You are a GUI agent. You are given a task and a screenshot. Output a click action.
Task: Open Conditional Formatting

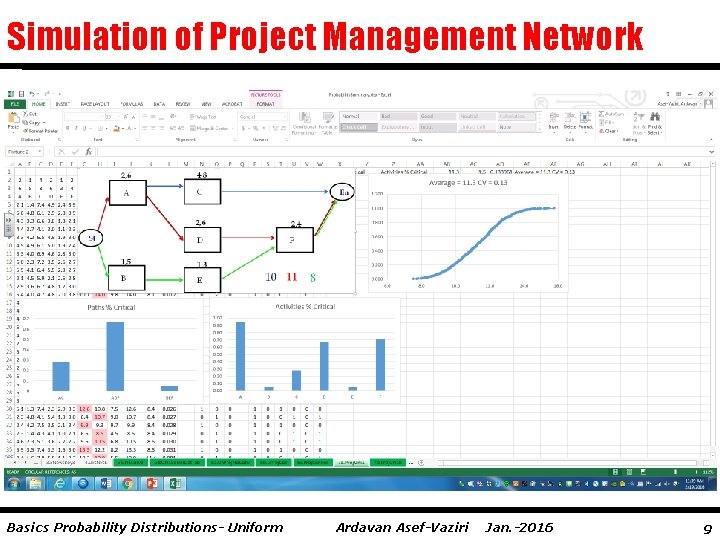(x=304, y=123)
